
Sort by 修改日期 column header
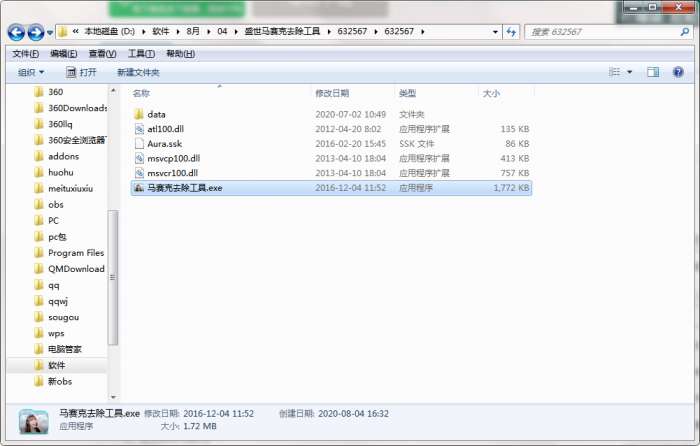pyautogui.click(x=332, y=93)
